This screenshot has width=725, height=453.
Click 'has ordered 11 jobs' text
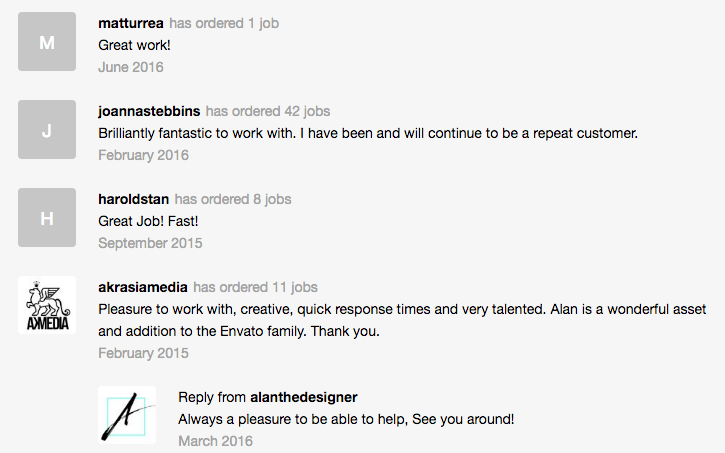tap(255, 287)
